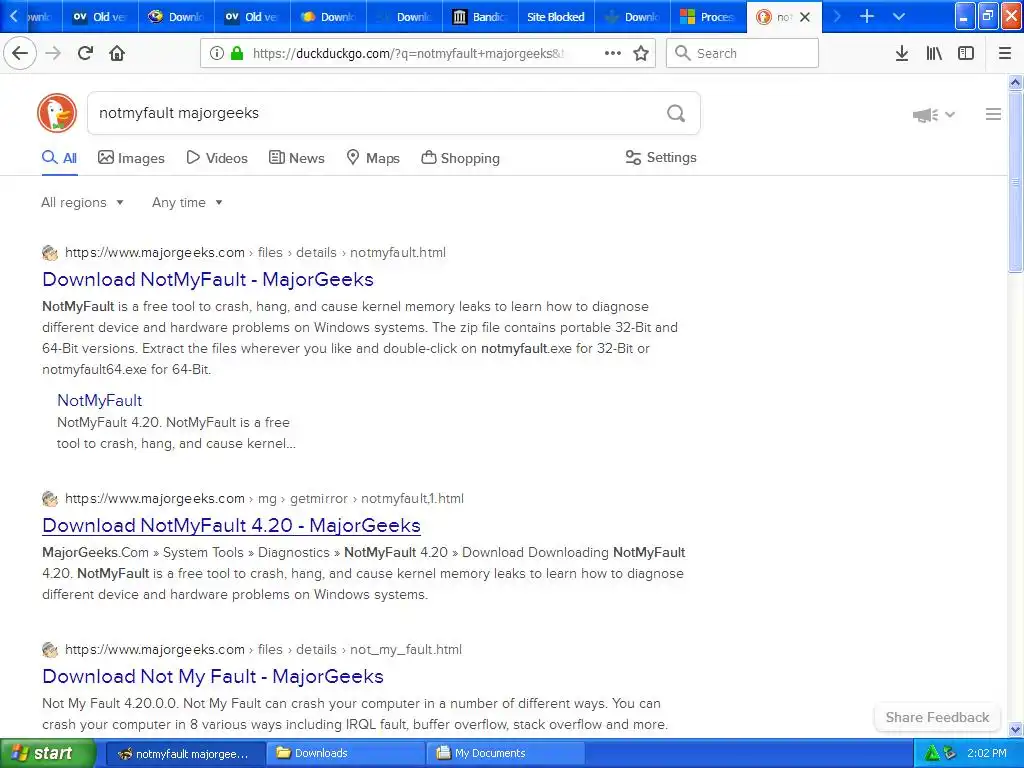The width and height of the screenshot is (1024, 768).
Task: Switch to the Bandic browser tab
Action: click(x=480, y=17)
